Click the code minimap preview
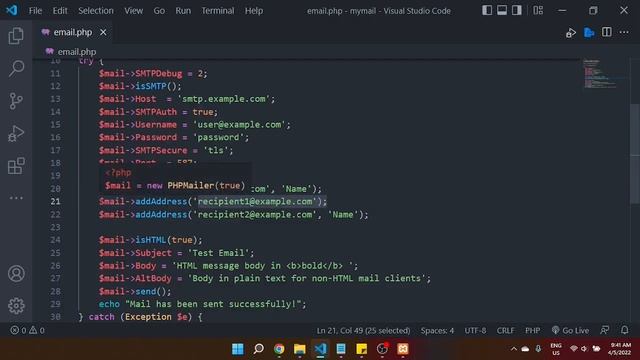 click(600, 74)
